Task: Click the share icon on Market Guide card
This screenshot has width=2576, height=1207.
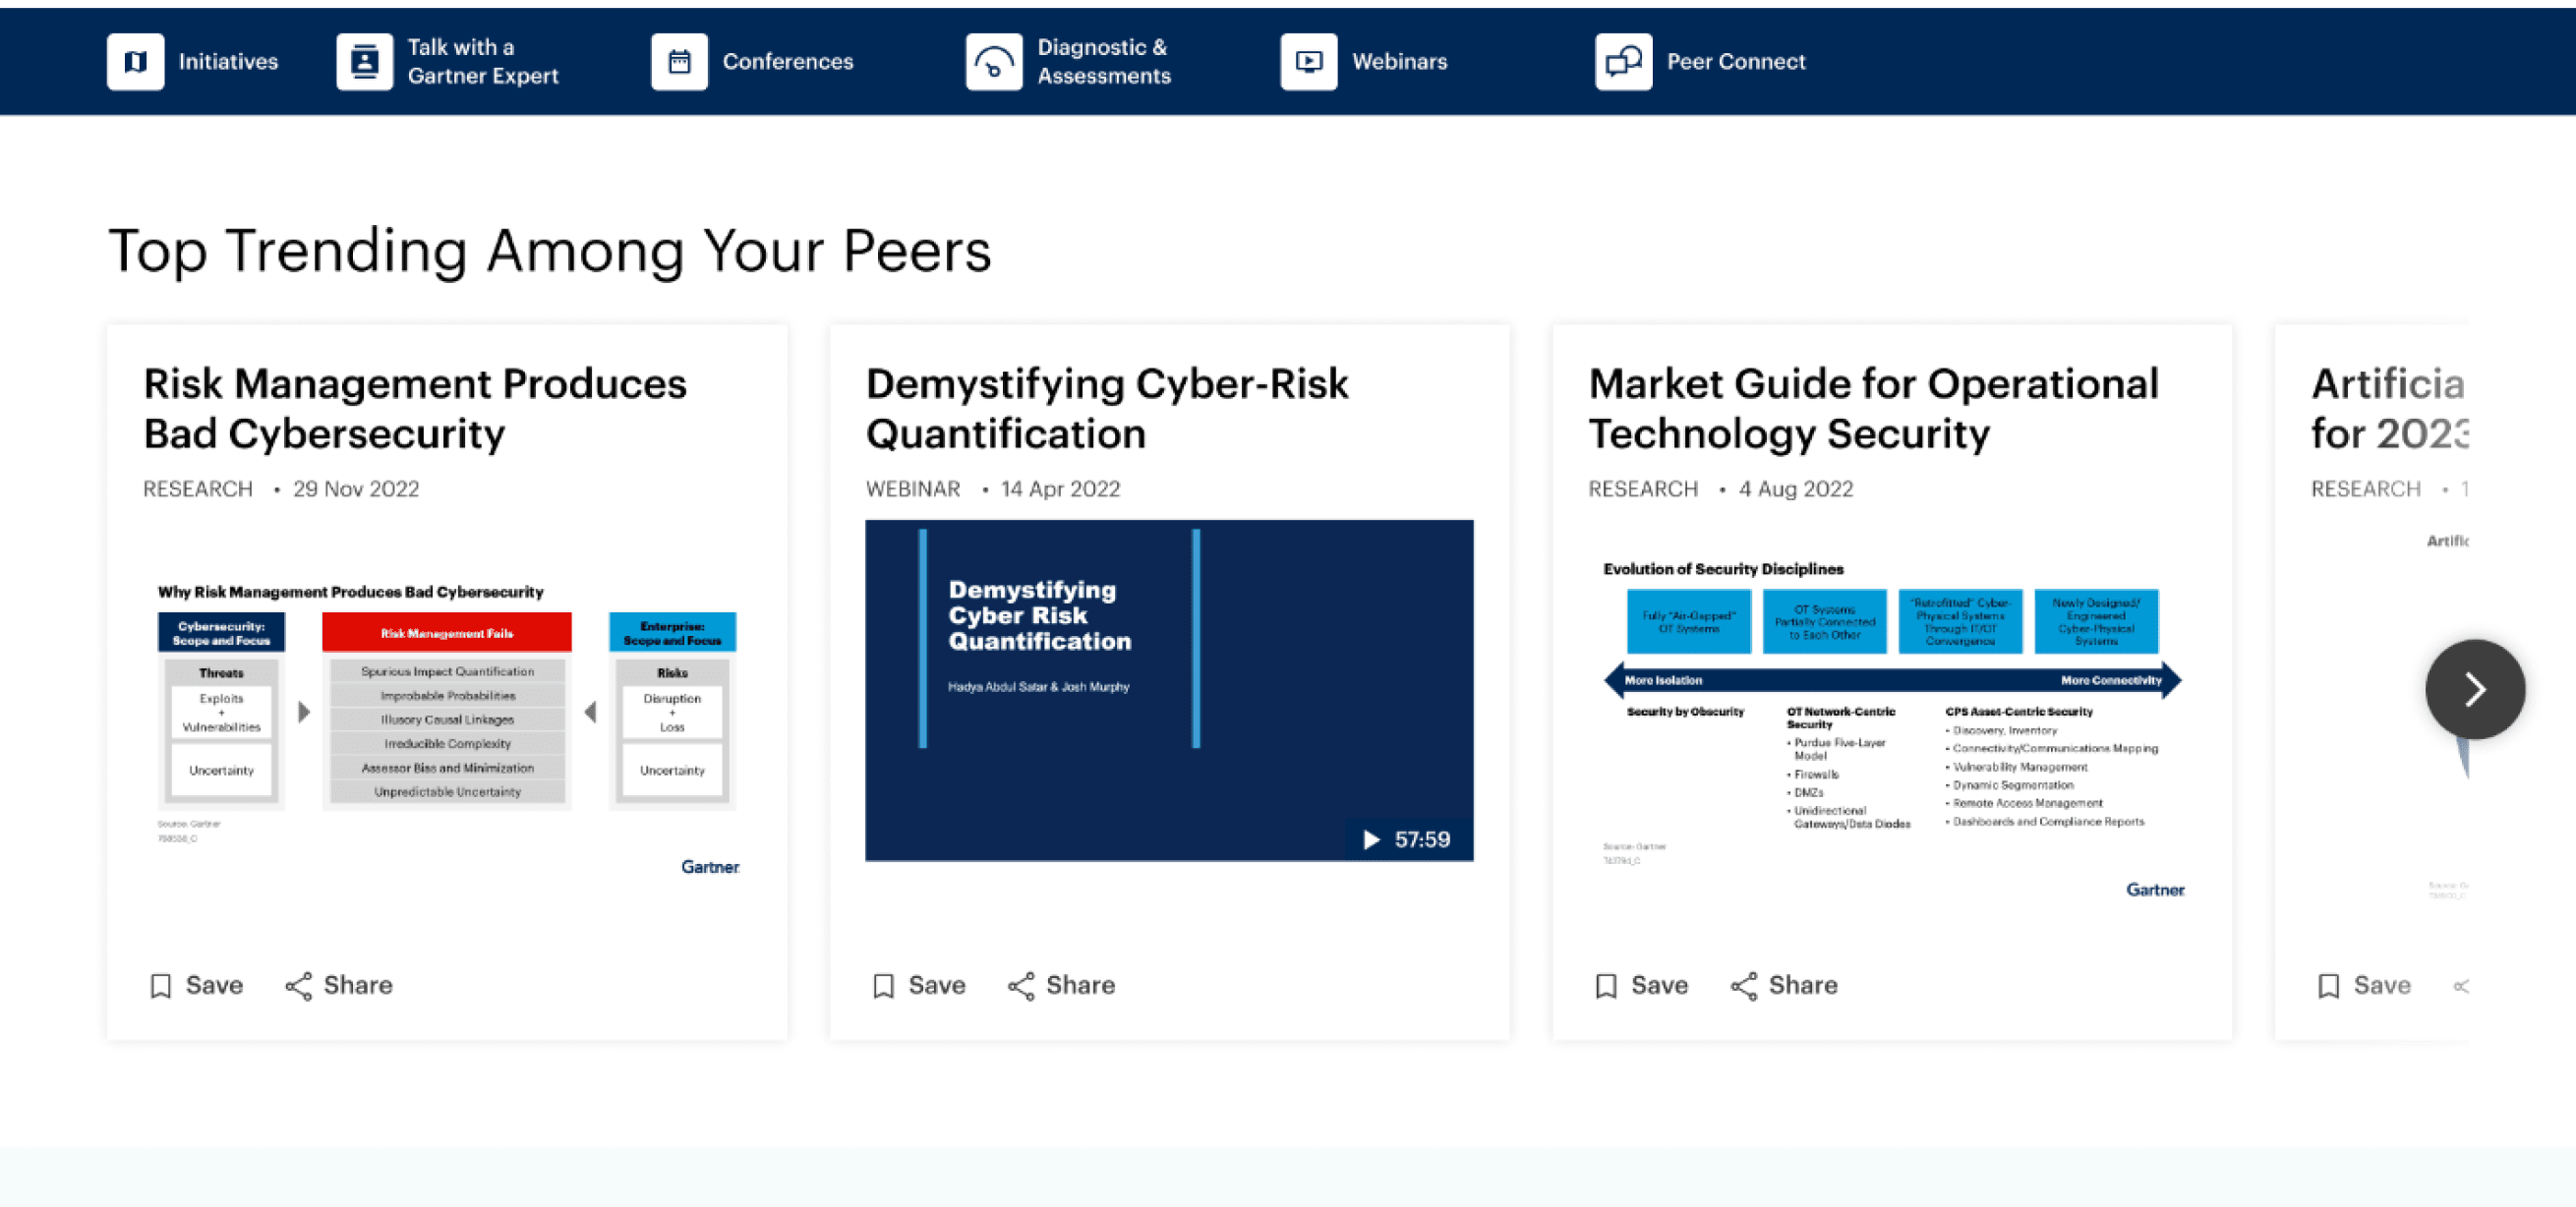Action: point(1744,986)
